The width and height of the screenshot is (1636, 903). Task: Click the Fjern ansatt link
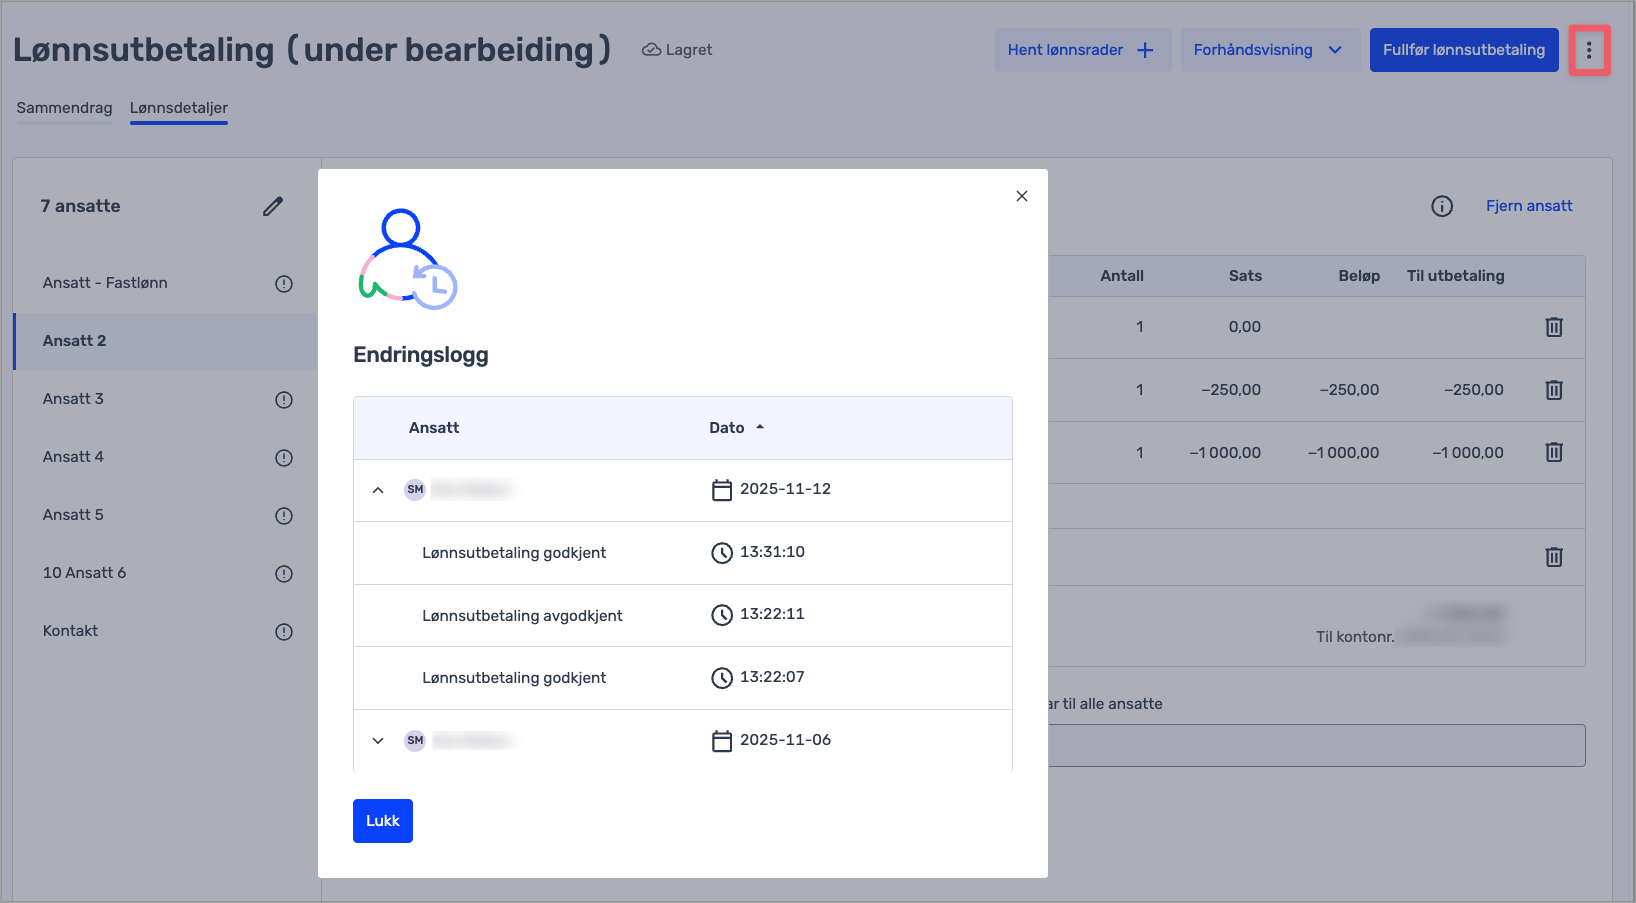1528,206
